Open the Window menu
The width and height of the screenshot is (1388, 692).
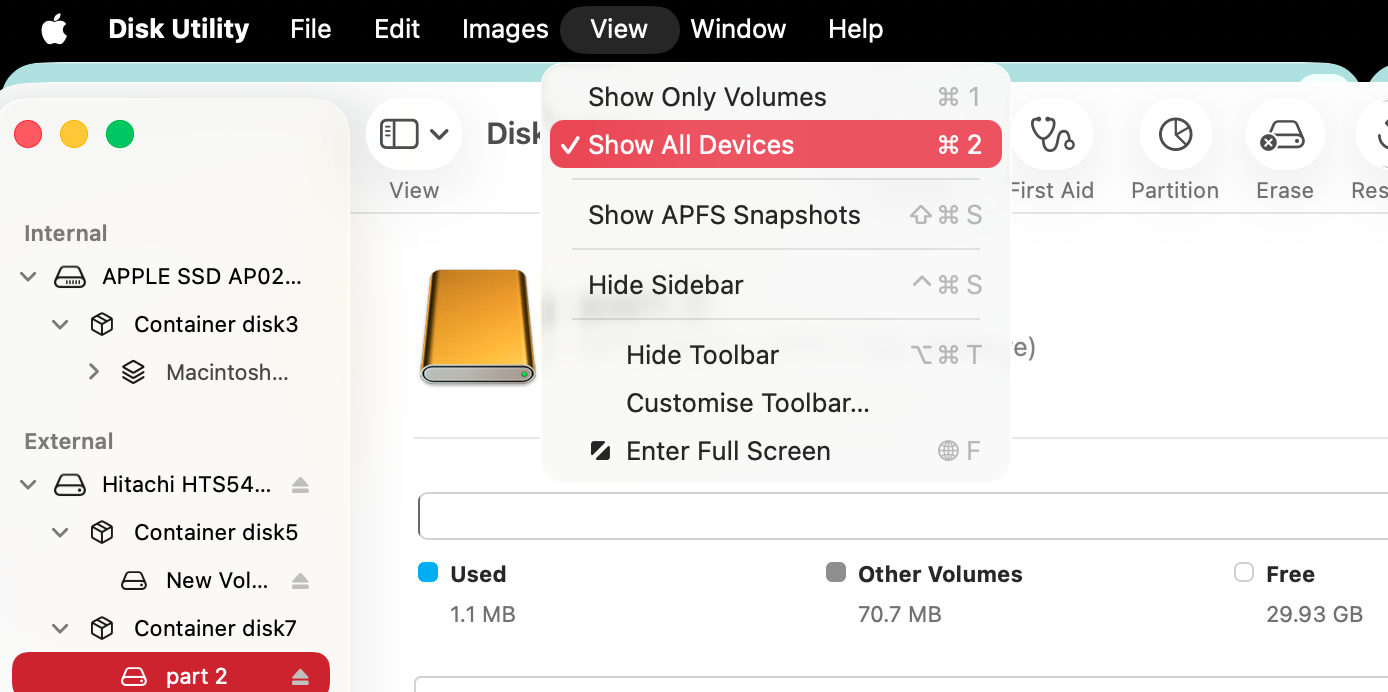coord(737,29)
